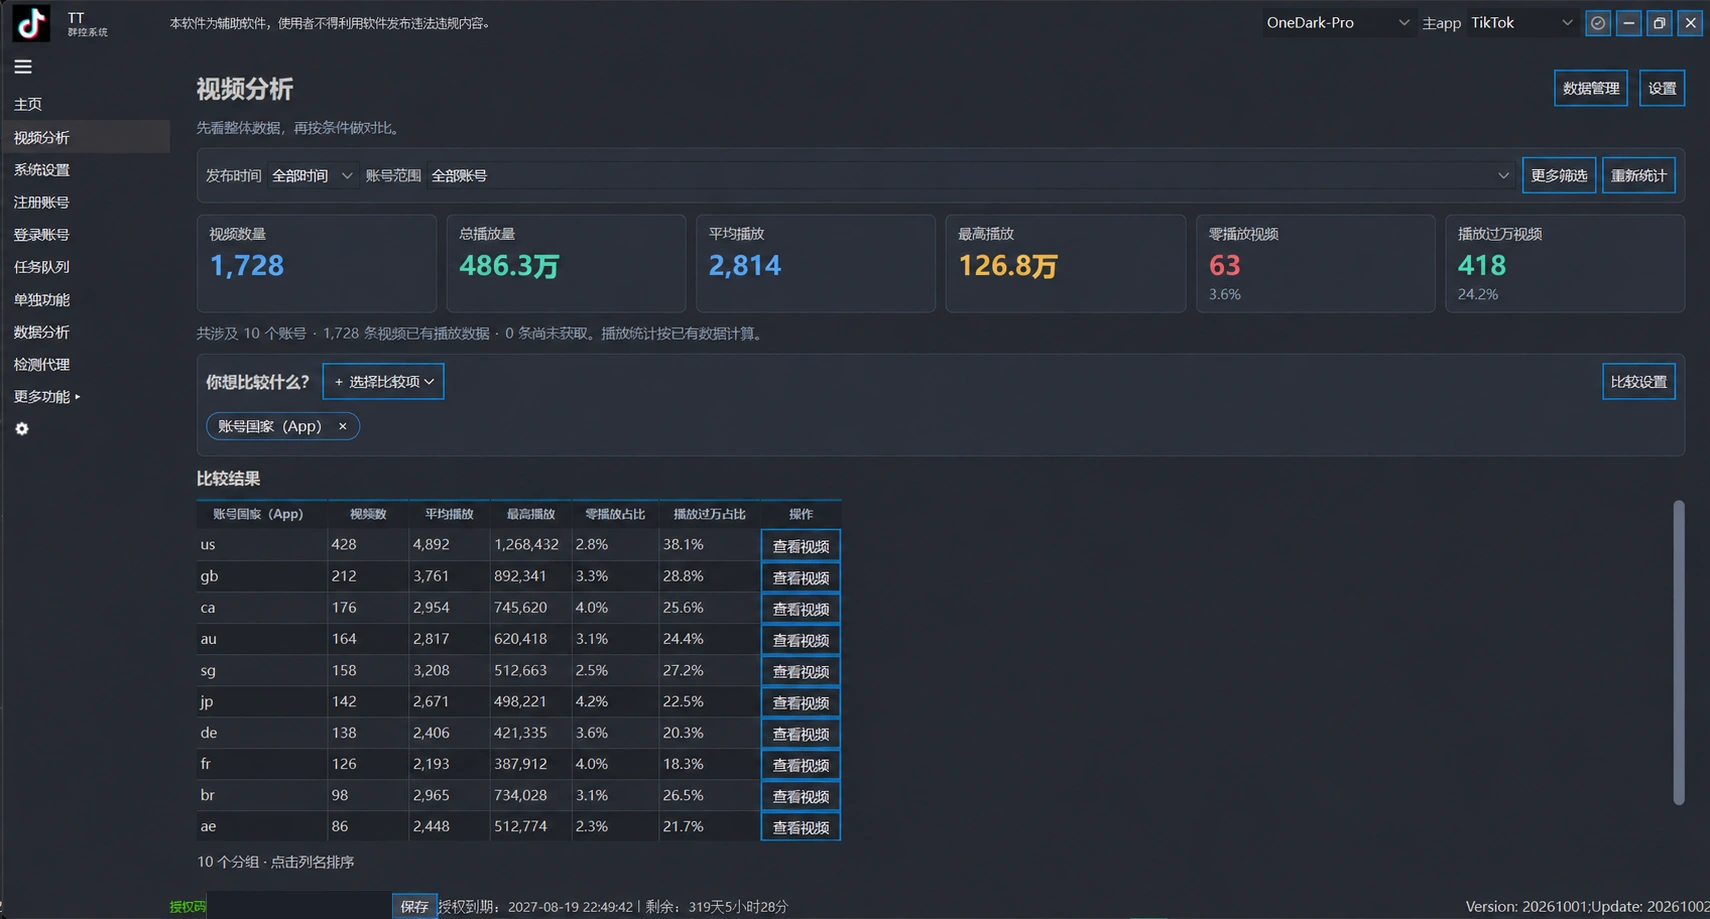Select 视频分析 in sidebar

tap(85, 137)
